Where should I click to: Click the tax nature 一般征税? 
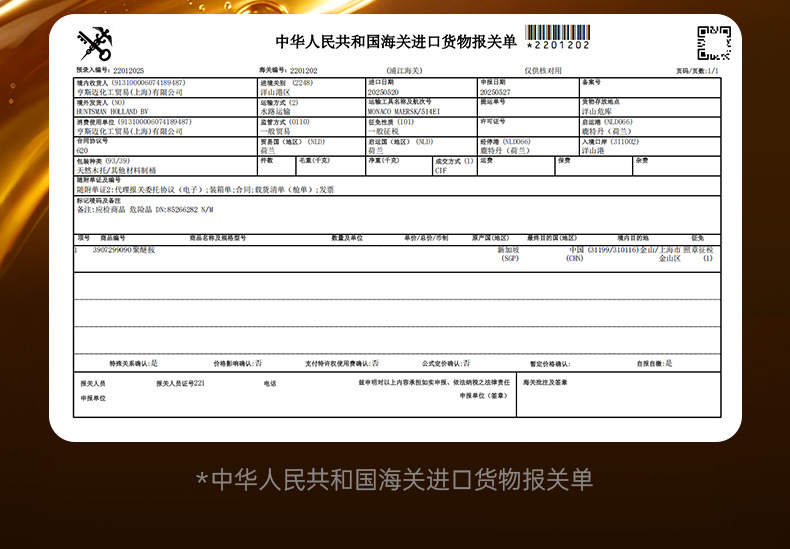[x=383, y=131]
